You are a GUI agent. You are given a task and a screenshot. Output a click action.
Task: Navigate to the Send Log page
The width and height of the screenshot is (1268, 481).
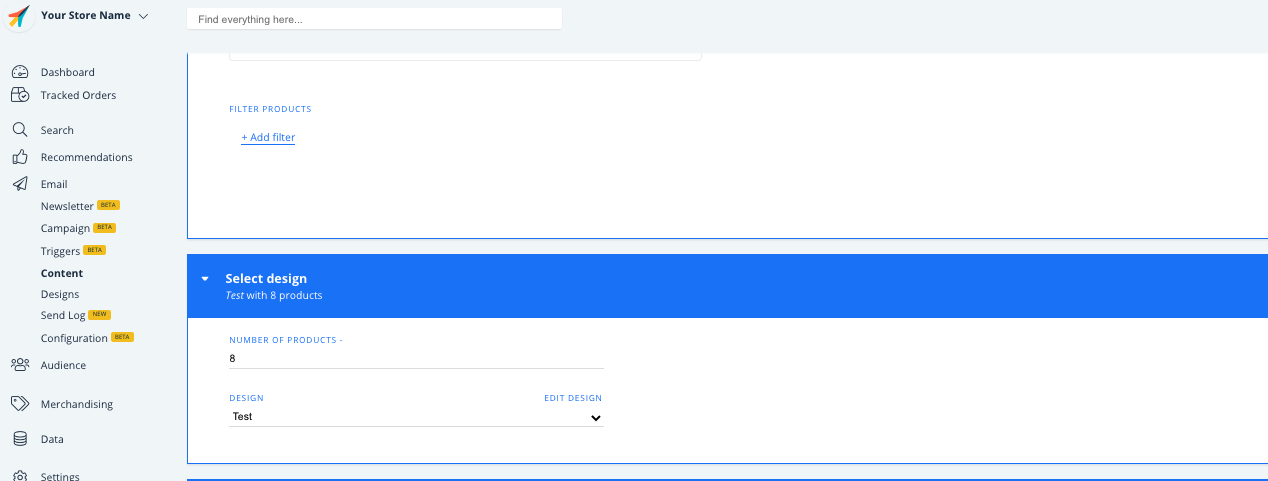63,316
